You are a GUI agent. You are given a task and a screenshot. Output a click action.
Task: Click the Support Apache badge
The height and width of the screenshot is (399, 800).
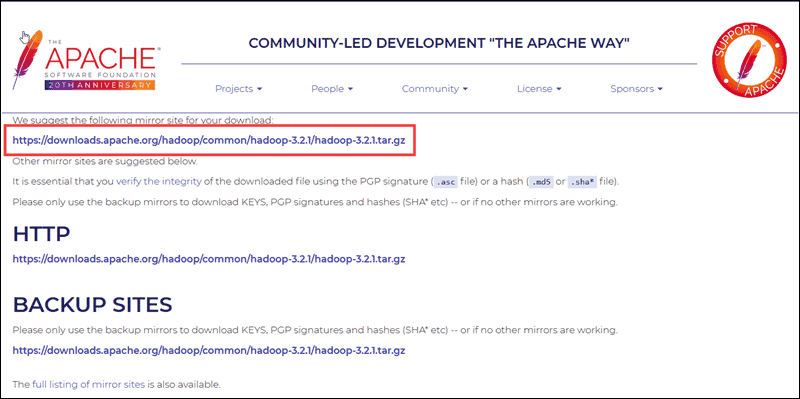click(749, 61)
